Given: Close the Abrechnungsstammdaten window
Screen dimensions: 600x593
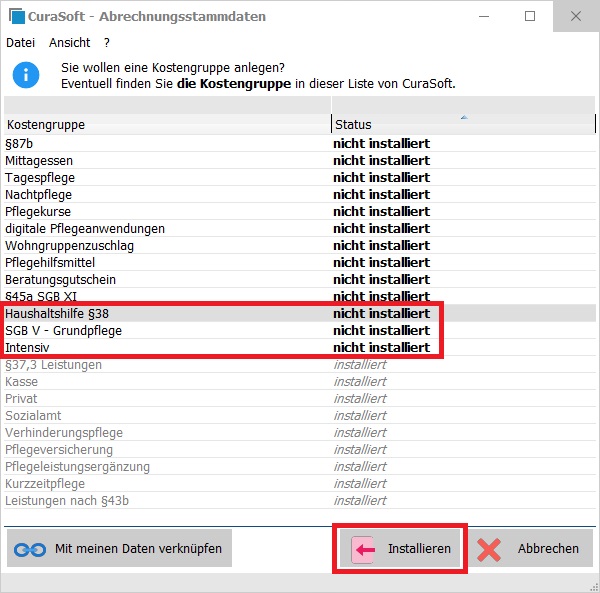Looking at the screenshot, I should click(576, 16).
